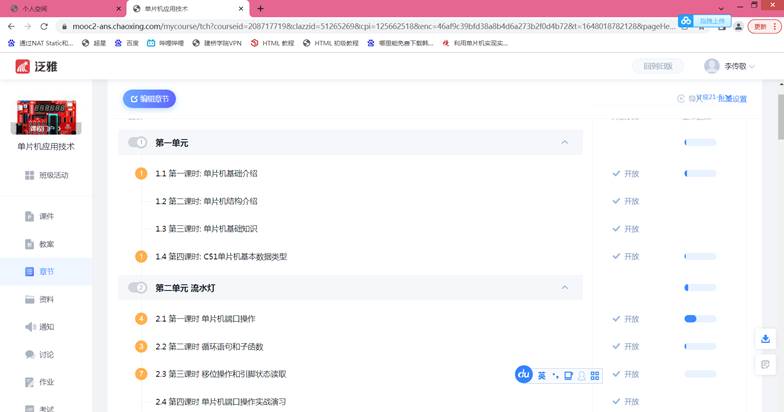This screenshot has height=412, width=784.
Task: Open chapter 1.2 第二课时 单片机结构介绍
Action: coord(206,201)
